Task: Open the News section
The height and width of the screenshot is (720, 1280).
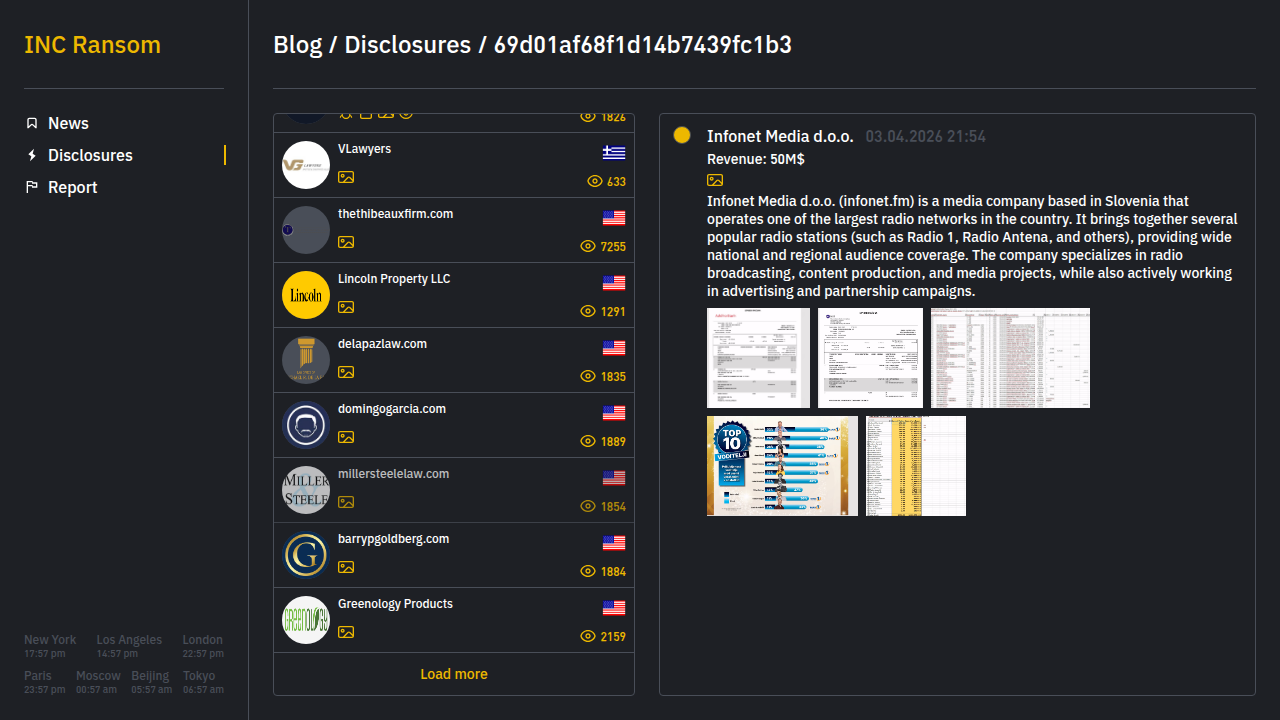Action: pyautogui.click(x=68, y=123)
